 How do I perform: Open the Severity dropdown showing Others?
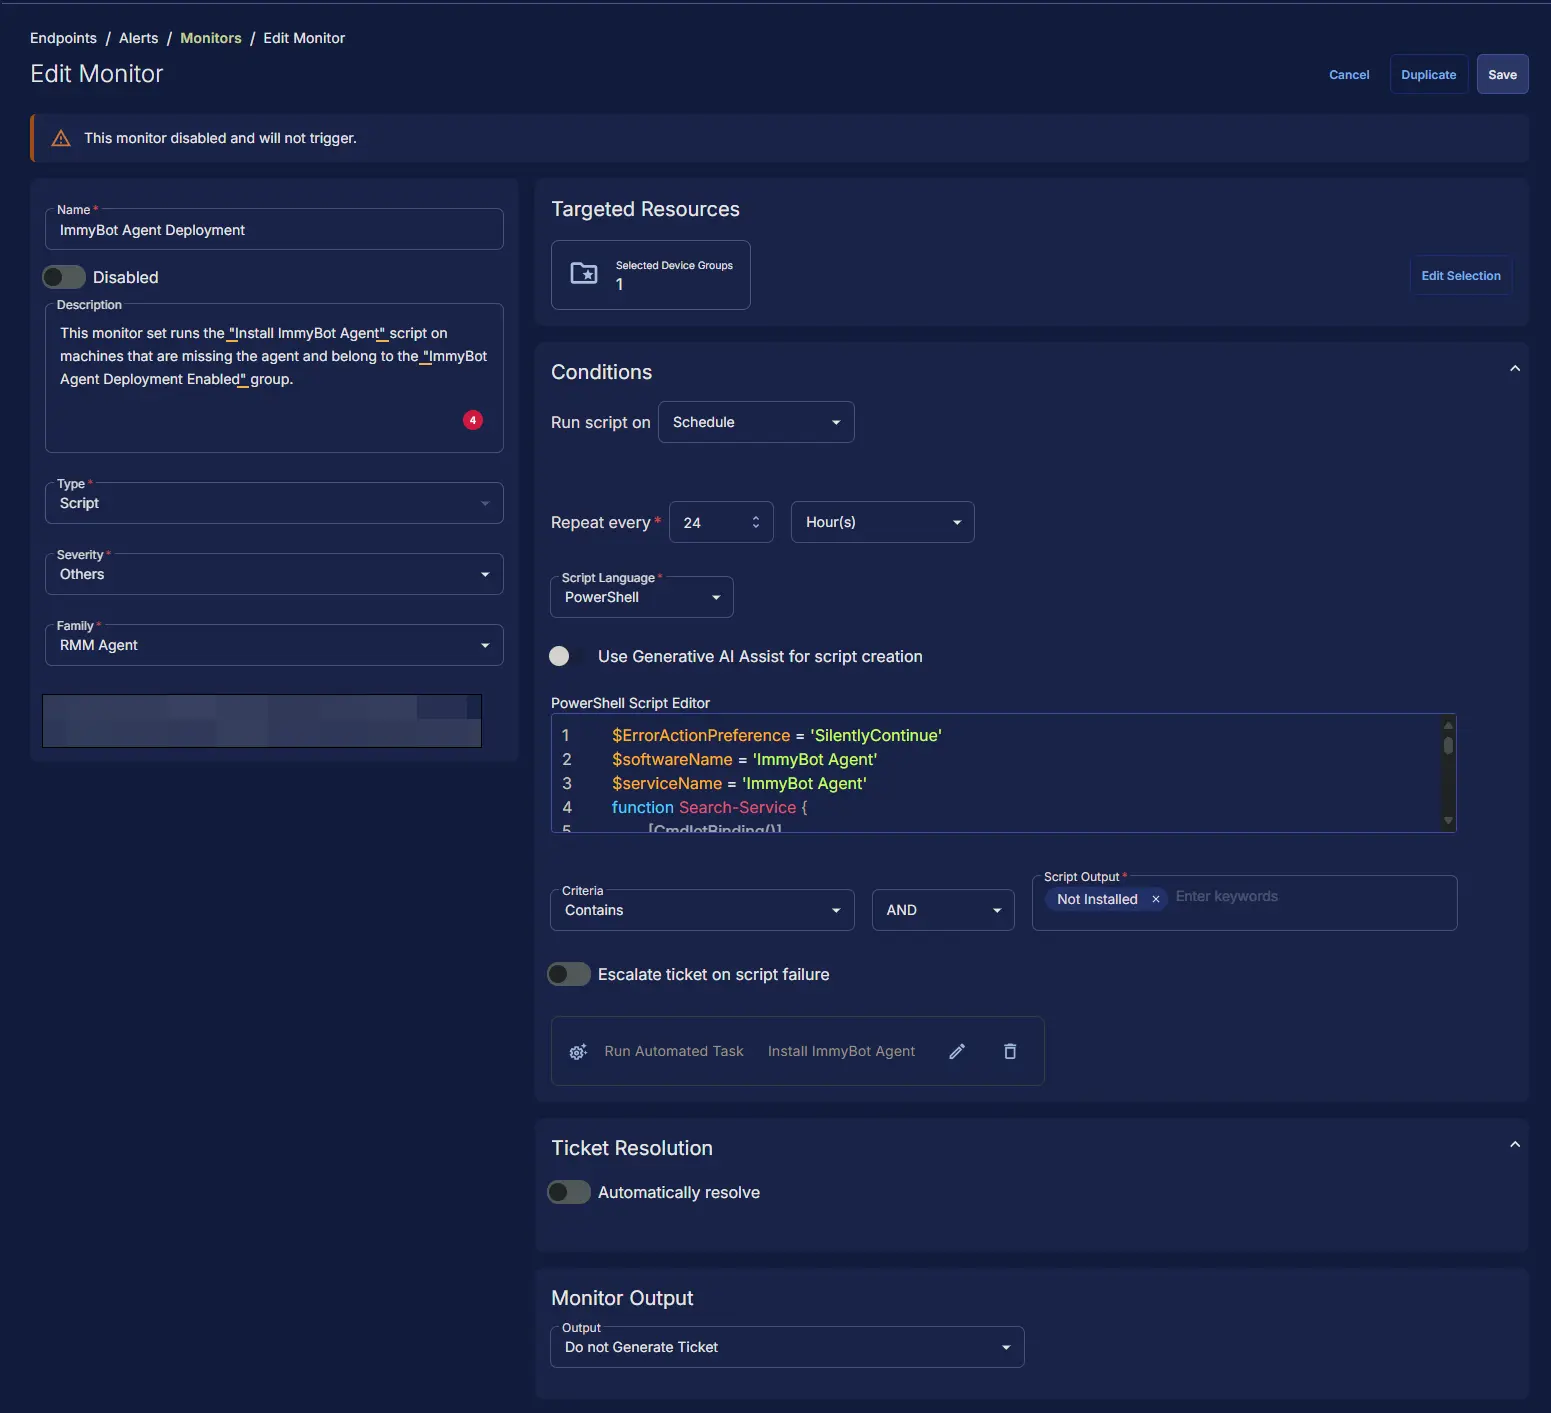point(274,574)
